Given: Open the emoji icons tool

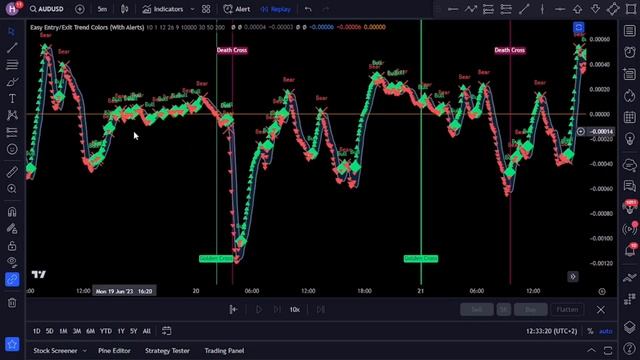Looking at the screenshot, I should 12,149.
